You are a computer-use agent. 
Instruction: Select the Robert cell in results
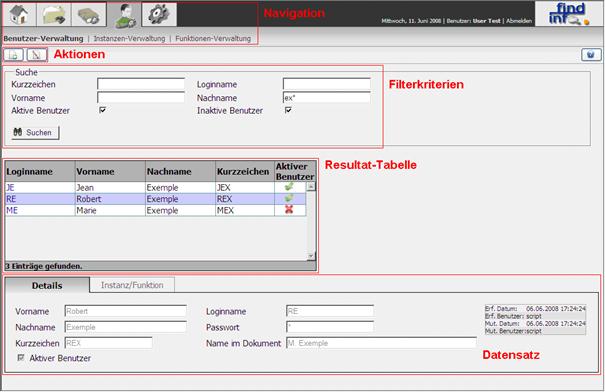pyautogui.click(x=110, y=199)
